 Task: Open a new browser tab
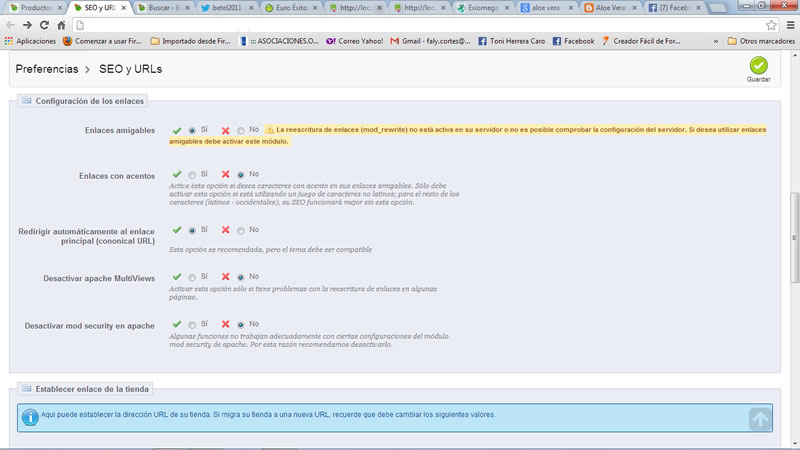click(717, 8)
